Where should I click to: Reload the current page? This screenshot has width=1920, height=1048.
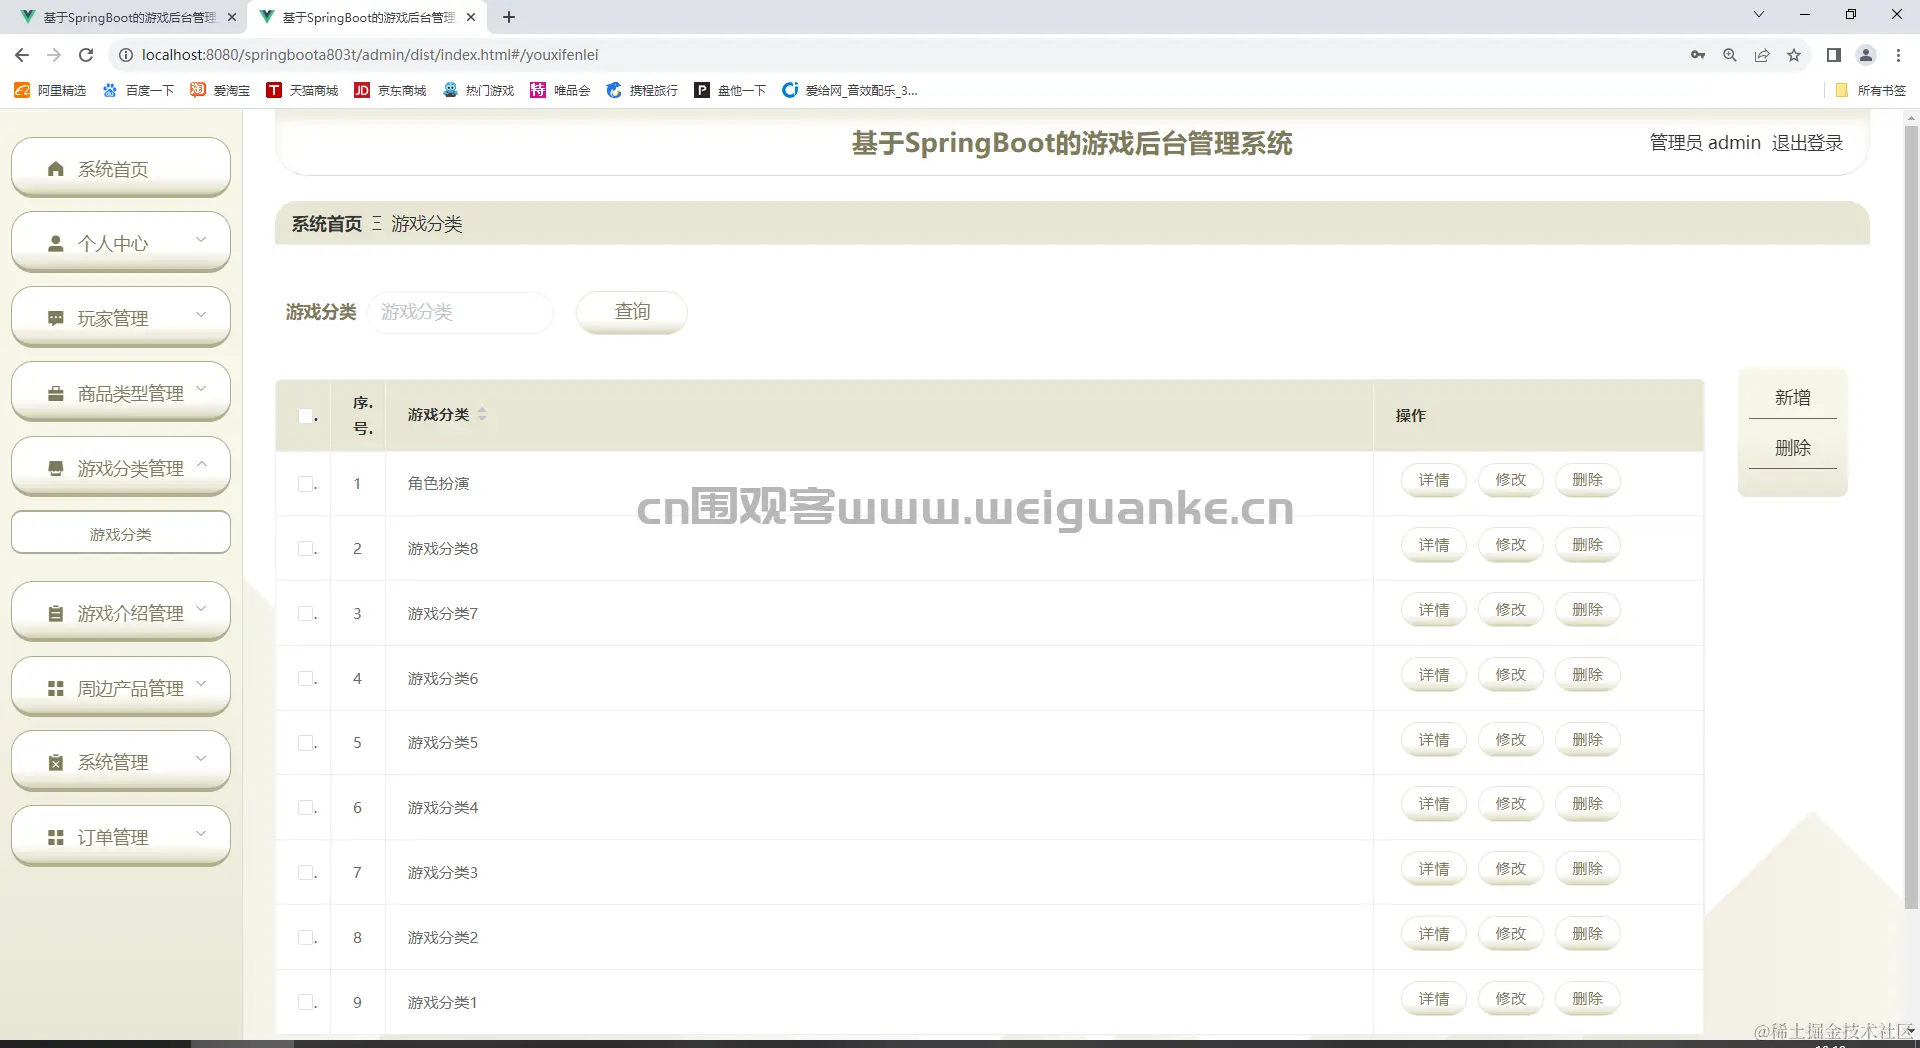(x=86, y=55)
